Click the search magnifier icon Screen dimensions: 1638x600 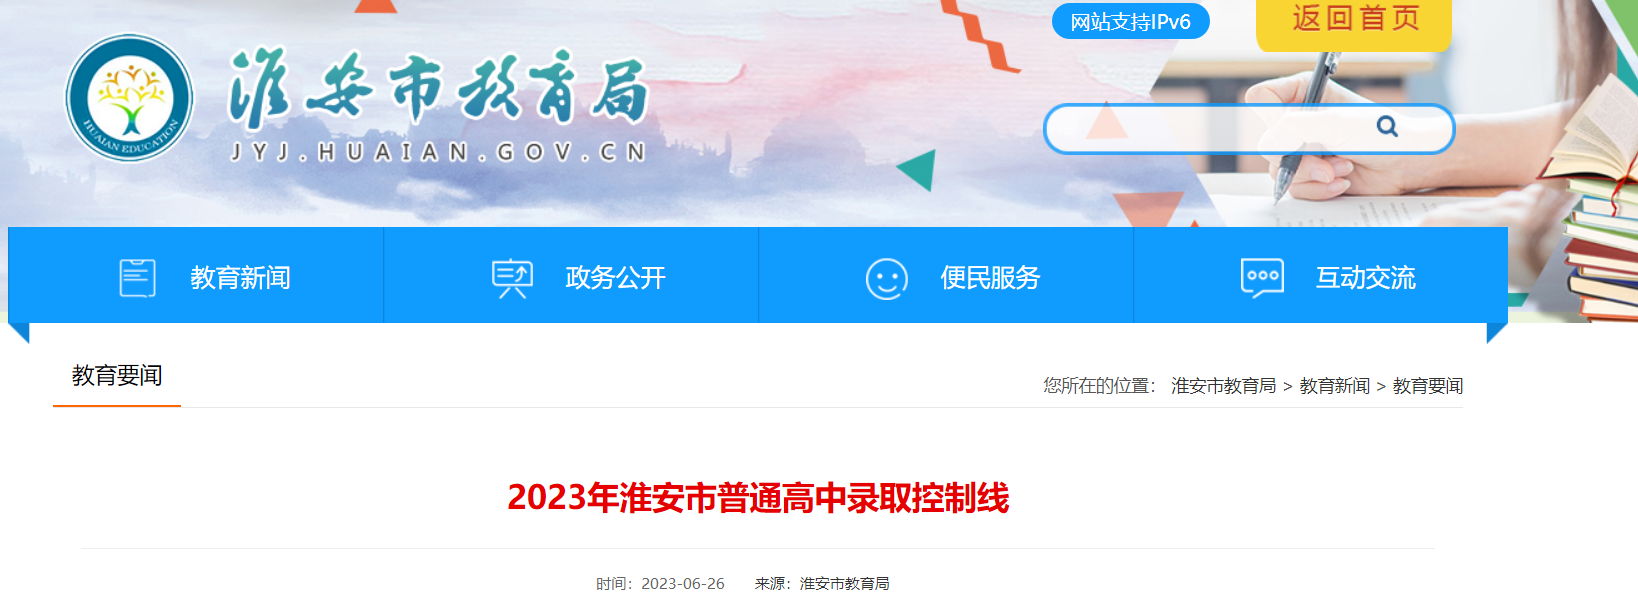click(1387, 126)
